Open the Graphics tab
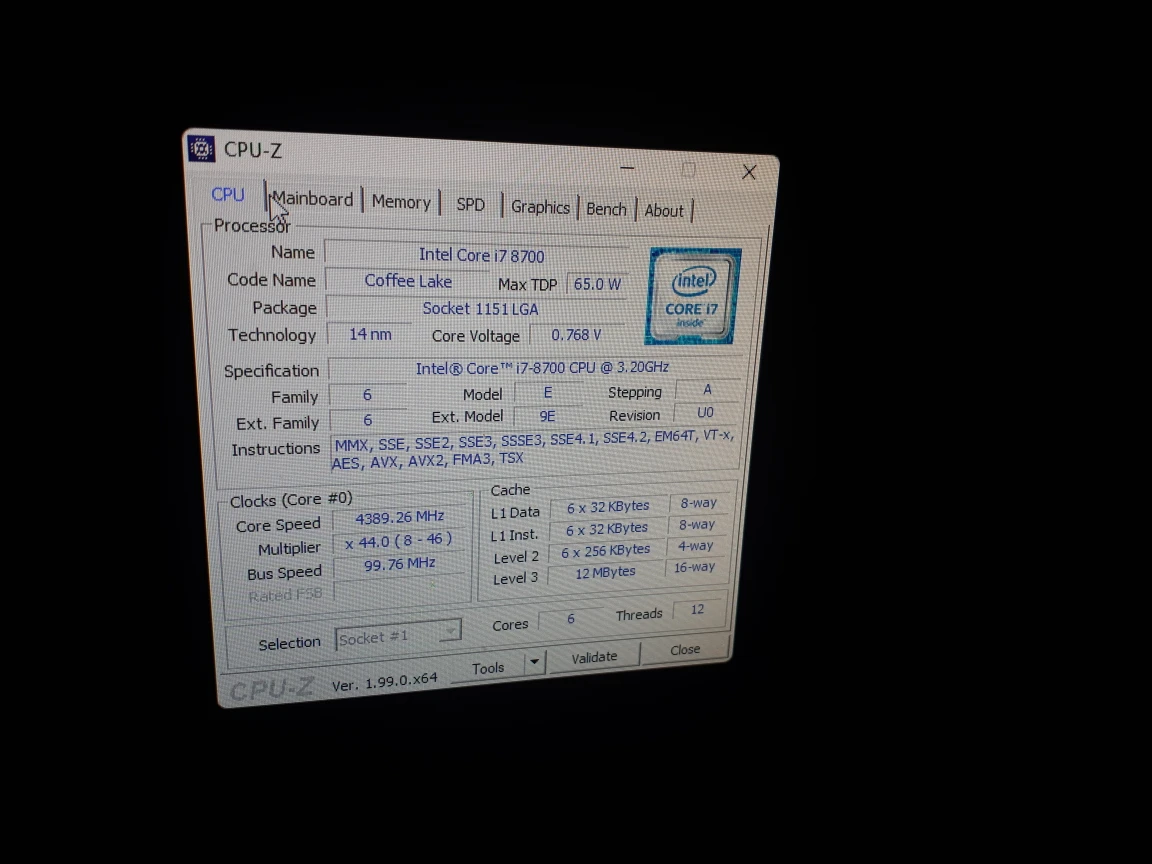The width and height of the screenshot is (1152, 864). tap(540, 207)
